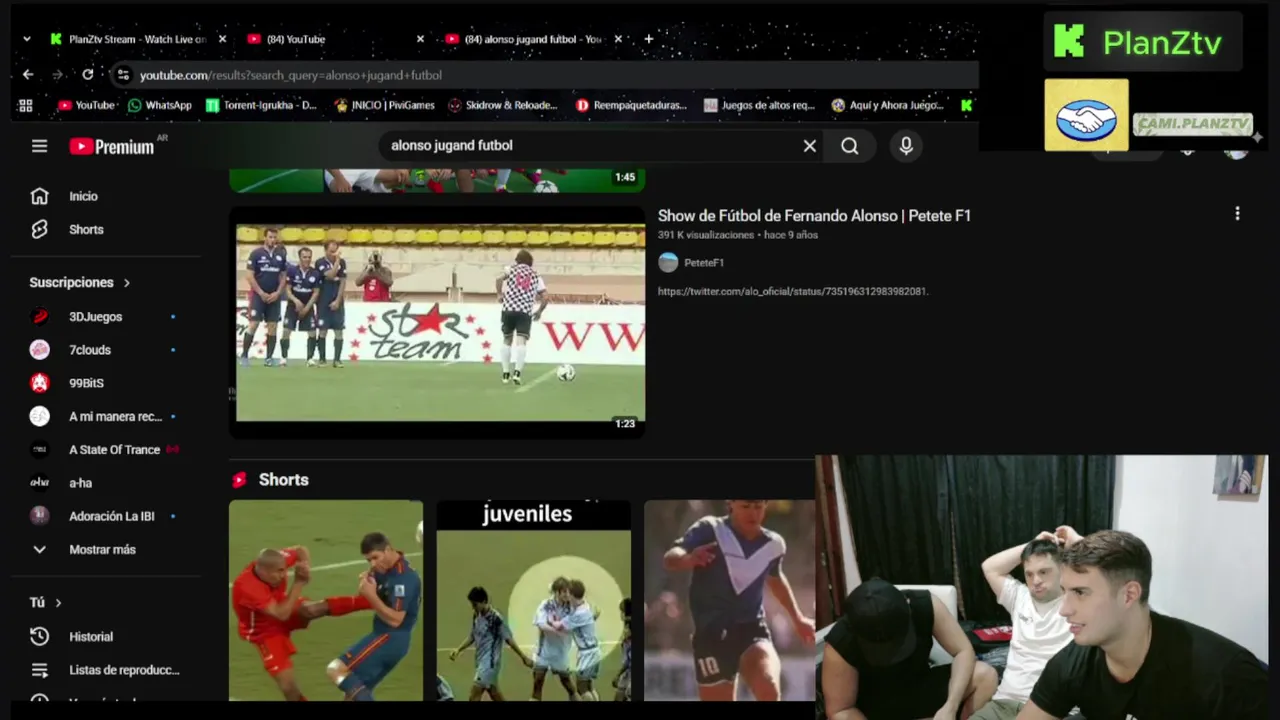1280x720 pixels.
Task: Open the YouTube hamburger guide menu
Action: click(x=39, y=146)
